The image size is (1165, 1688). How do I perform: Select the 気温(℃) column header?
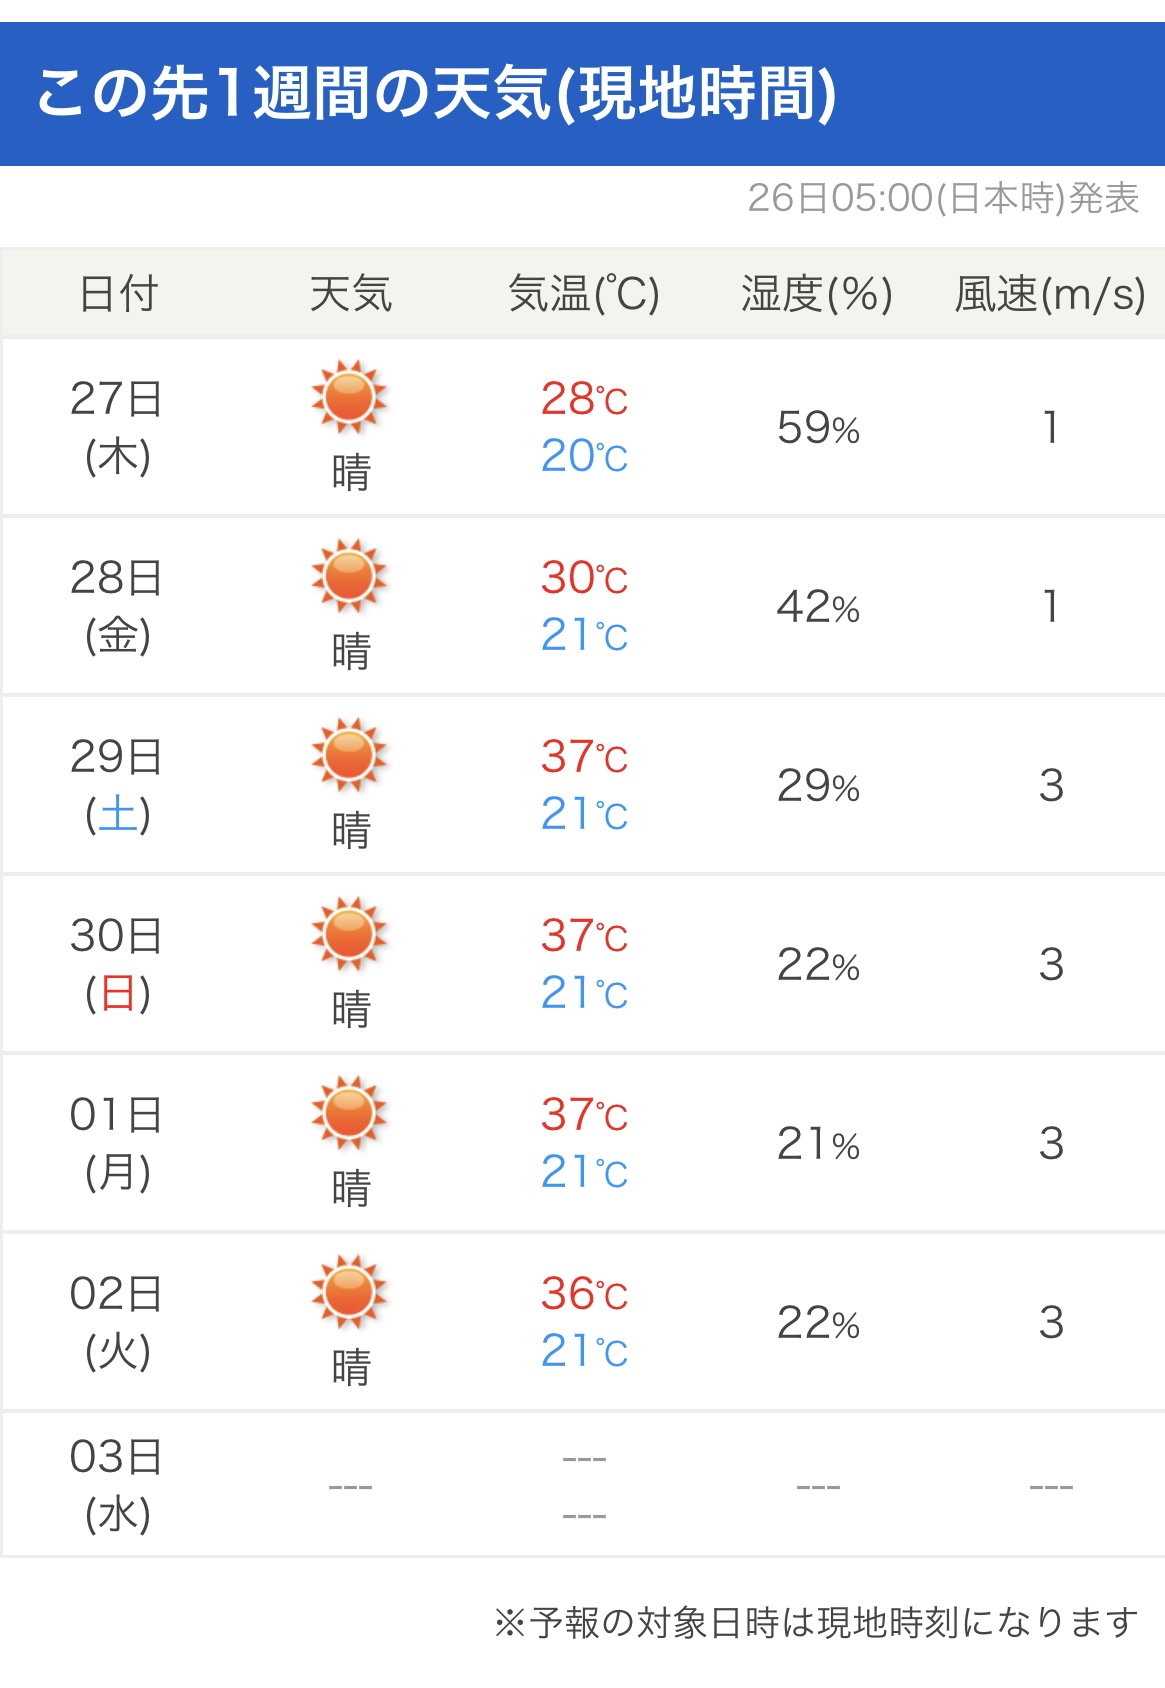[x=584, y=294]
